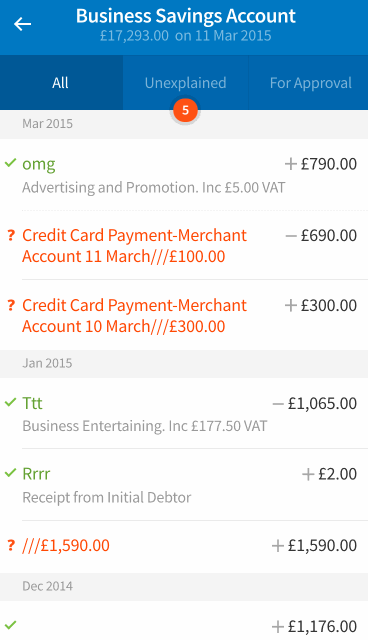The height and width of the screenshot is (640, 368).
Task: Open the For Approval tab
Action: click(x=308, y=82)
